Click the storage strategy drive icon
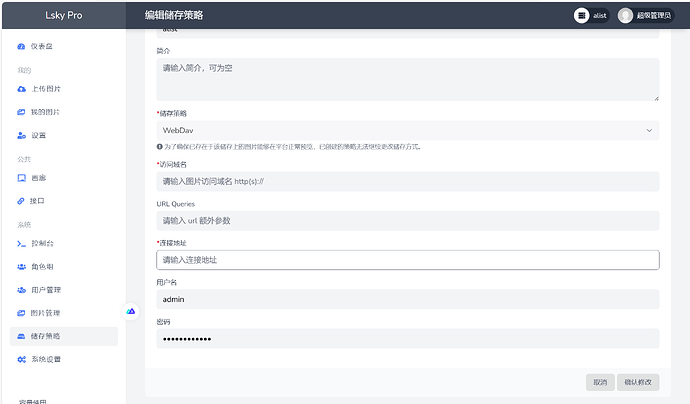 pyautogui.click(x=21, y=336)
